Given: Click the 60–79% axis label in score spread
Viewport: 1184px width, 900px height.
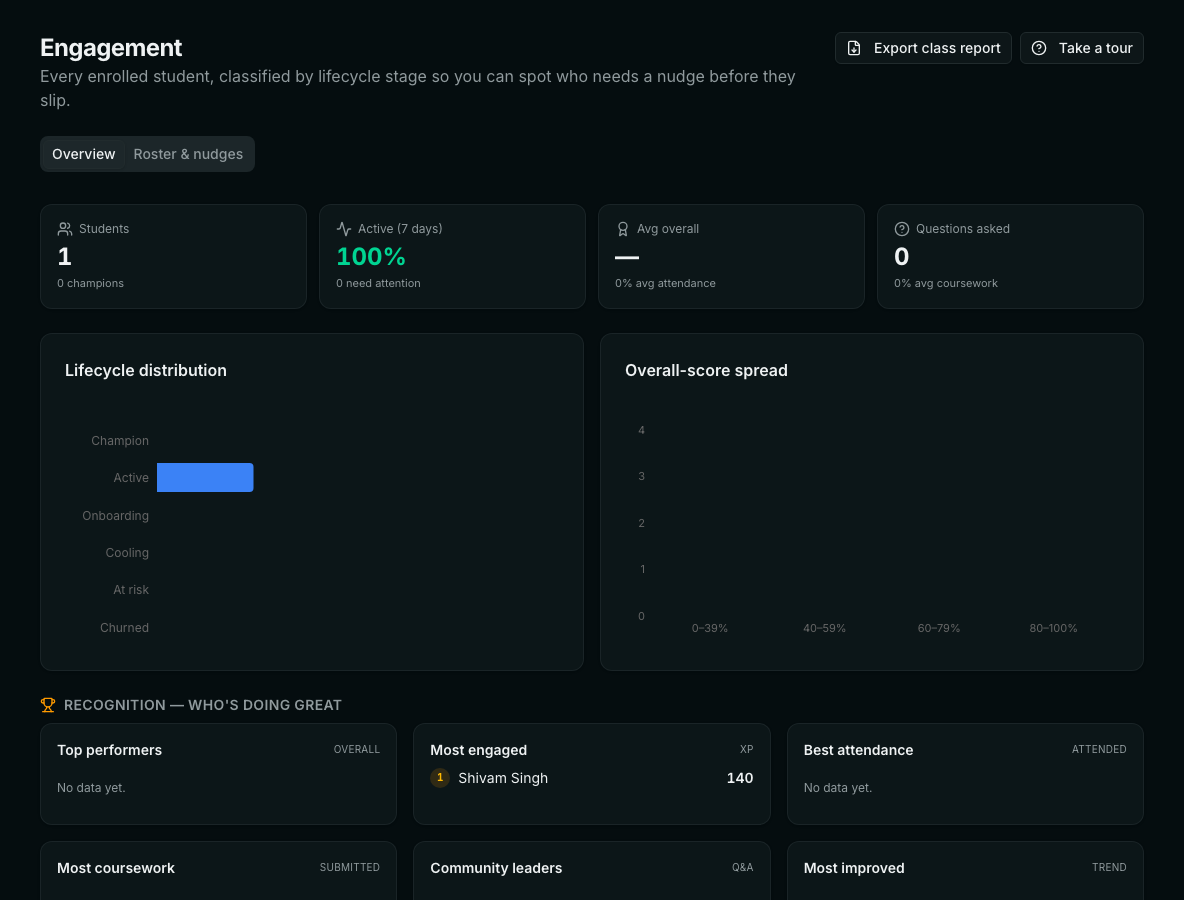Looking at the screenshot, I should coord(939,628).
